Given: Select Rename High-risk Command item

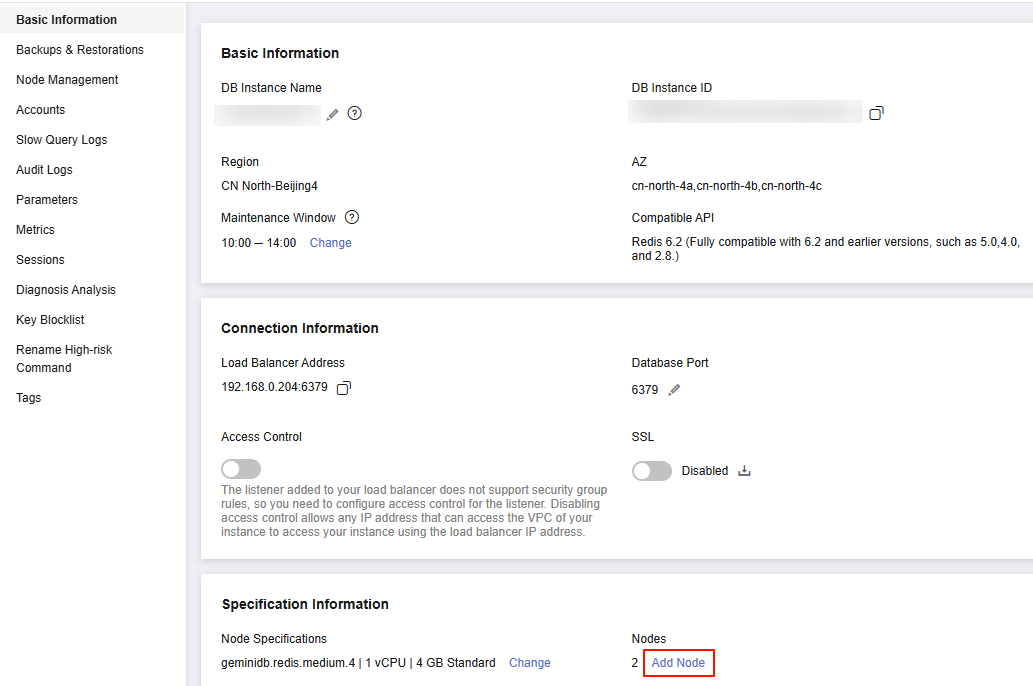Looking at the screenshot, I should coord(64,359).
